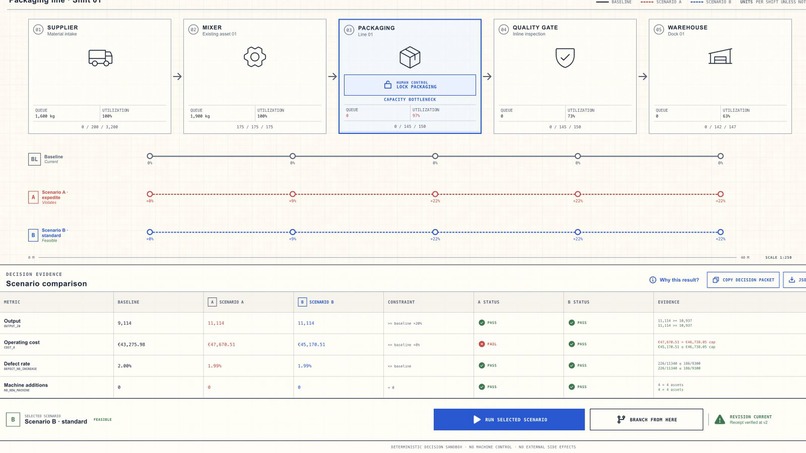Click the branch icon on Branch From Here
The width and height of the screenshot is (806, 453).
621,420
